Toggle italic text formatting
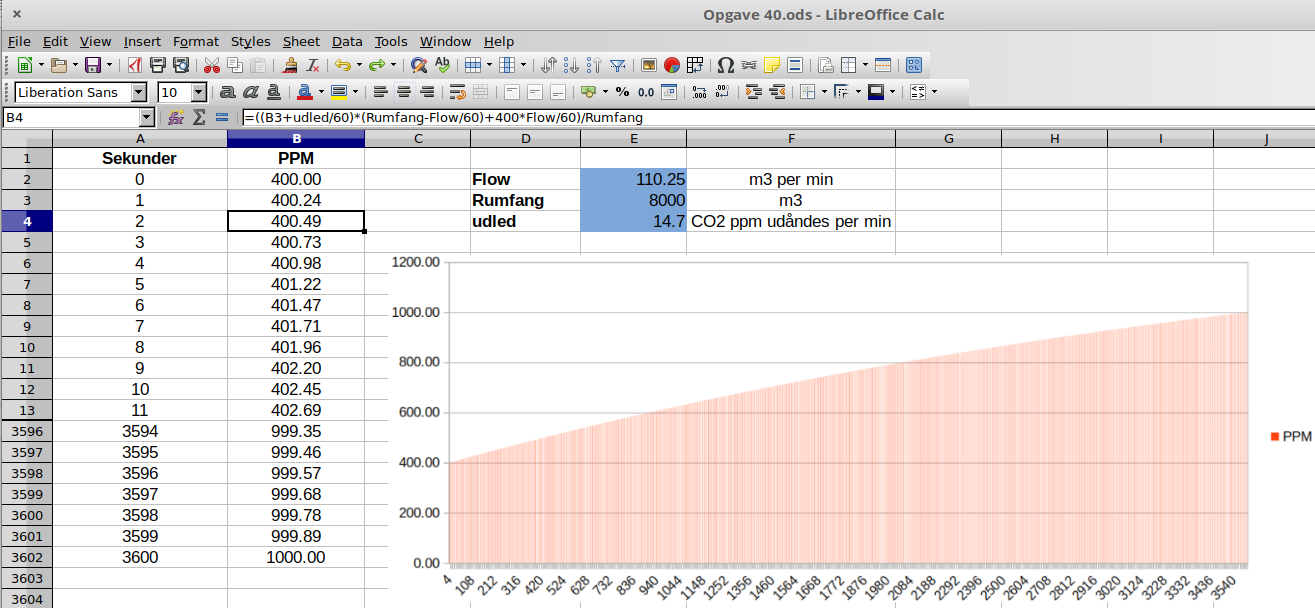1315x608 pixels. click(x=249, y=92)
